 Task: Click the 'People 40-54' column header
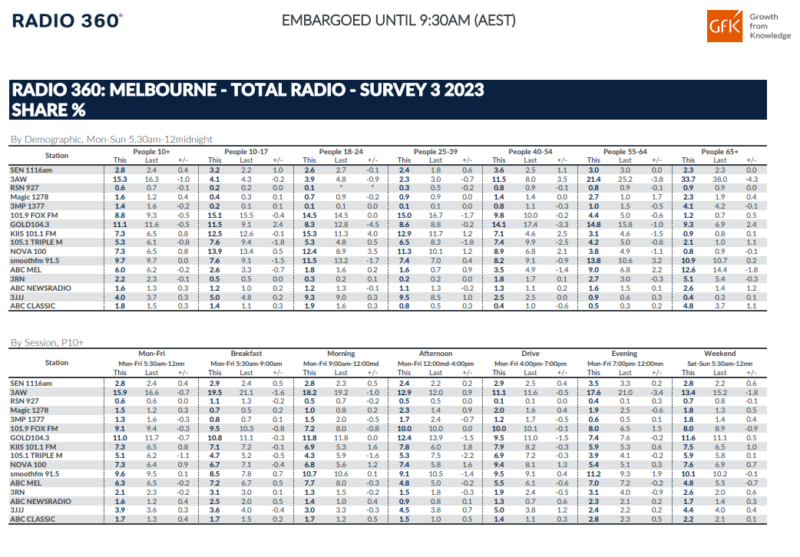530,151
